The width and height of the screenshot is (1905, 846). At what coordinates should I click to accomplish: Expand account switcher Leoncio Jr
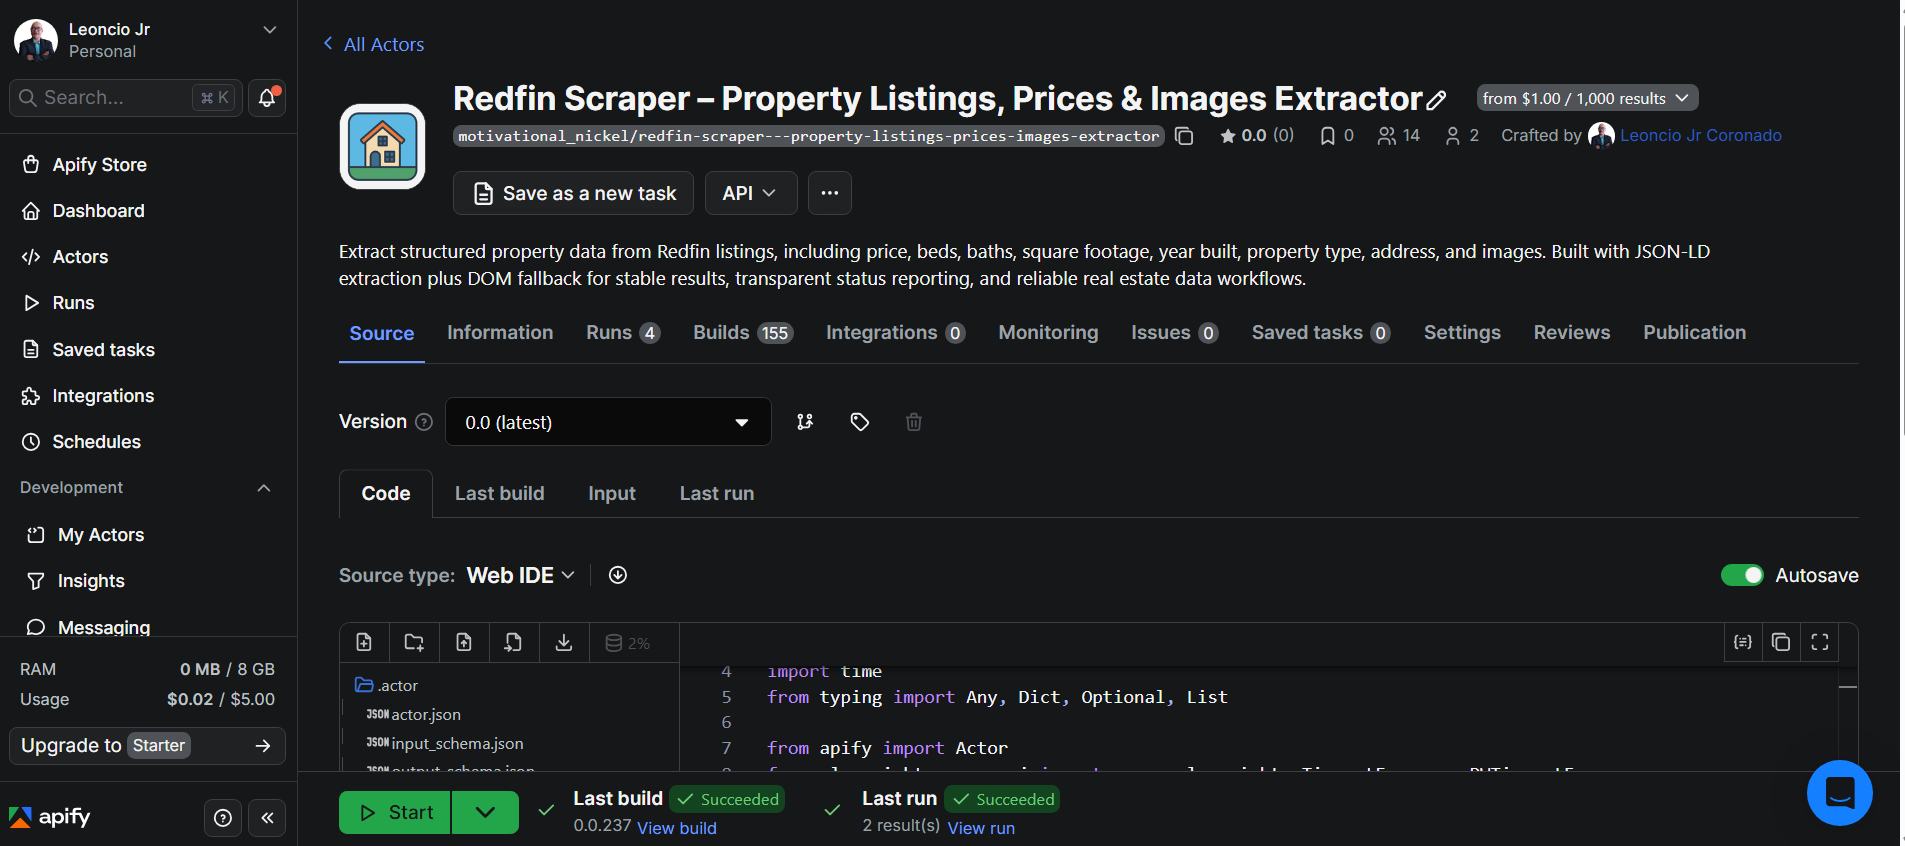coord(269,30)
